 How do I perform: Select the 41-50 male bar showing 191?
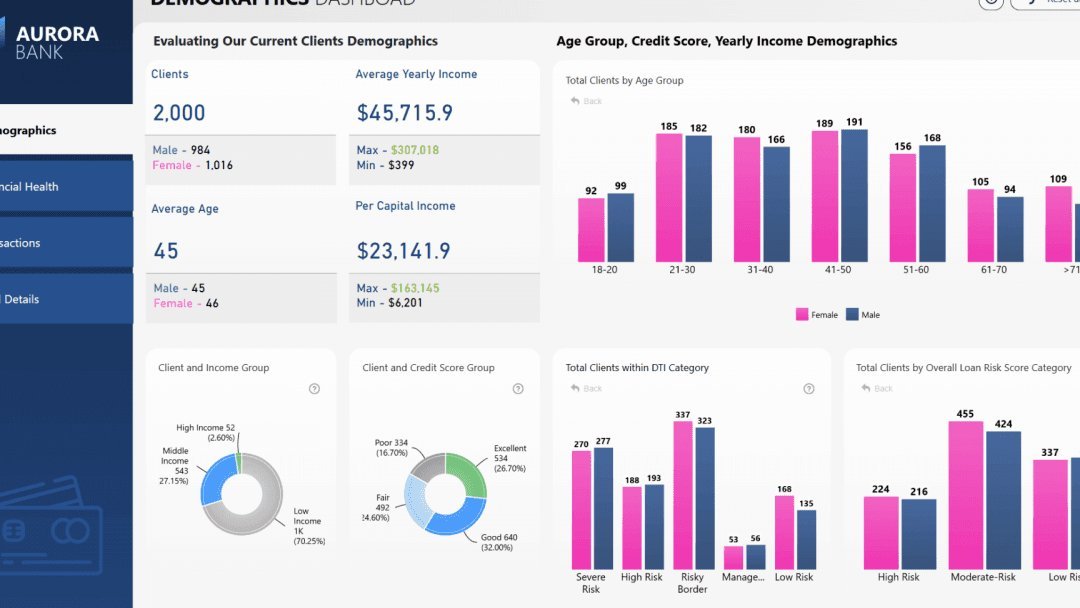pyautogui.click(x=854, y=196)
